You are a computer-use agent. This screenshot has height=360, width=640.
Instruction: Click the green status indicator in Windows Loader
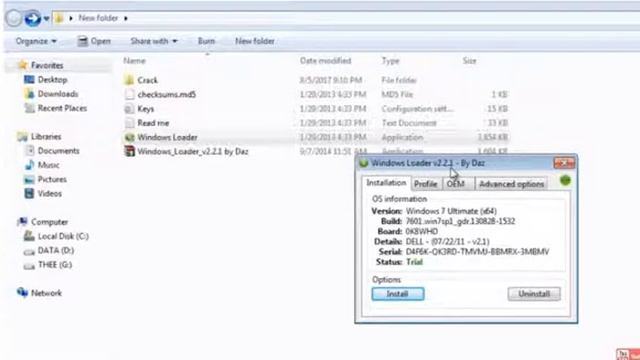point(565,180)
